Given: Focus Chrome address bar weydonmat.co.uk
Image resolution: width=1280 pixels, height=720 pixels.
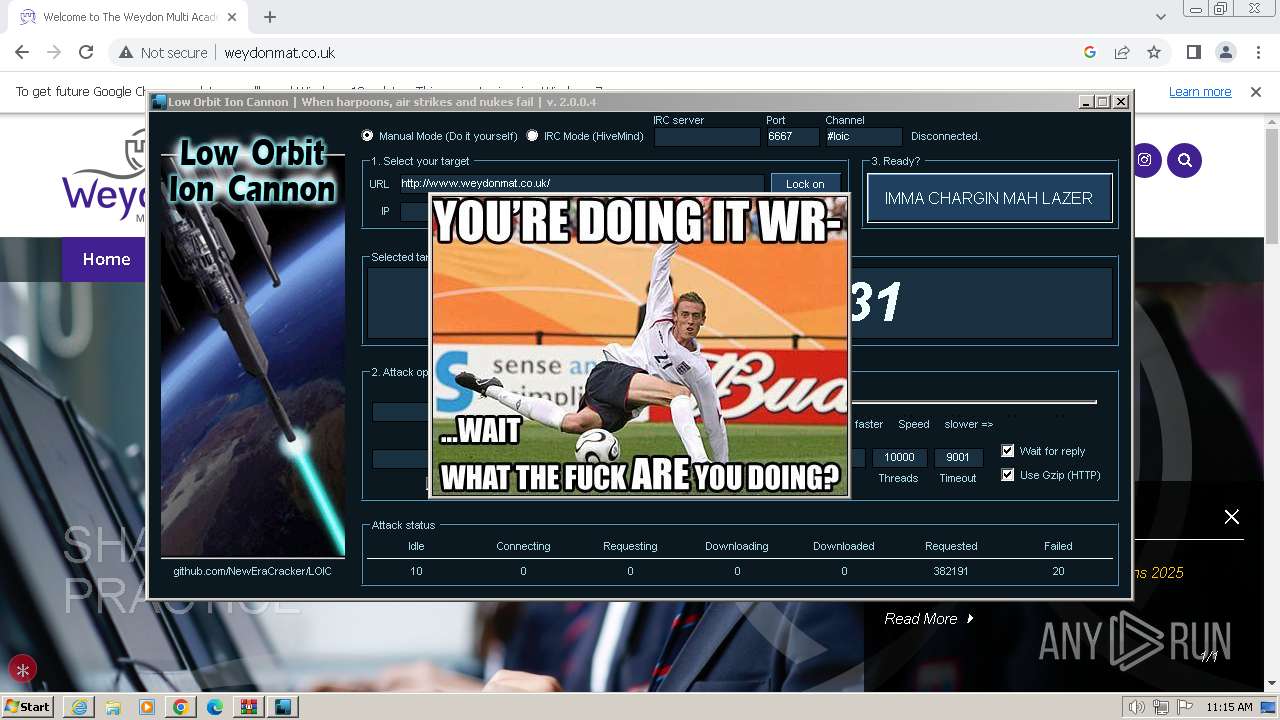Looking at the screenshot, I should 640,53.
